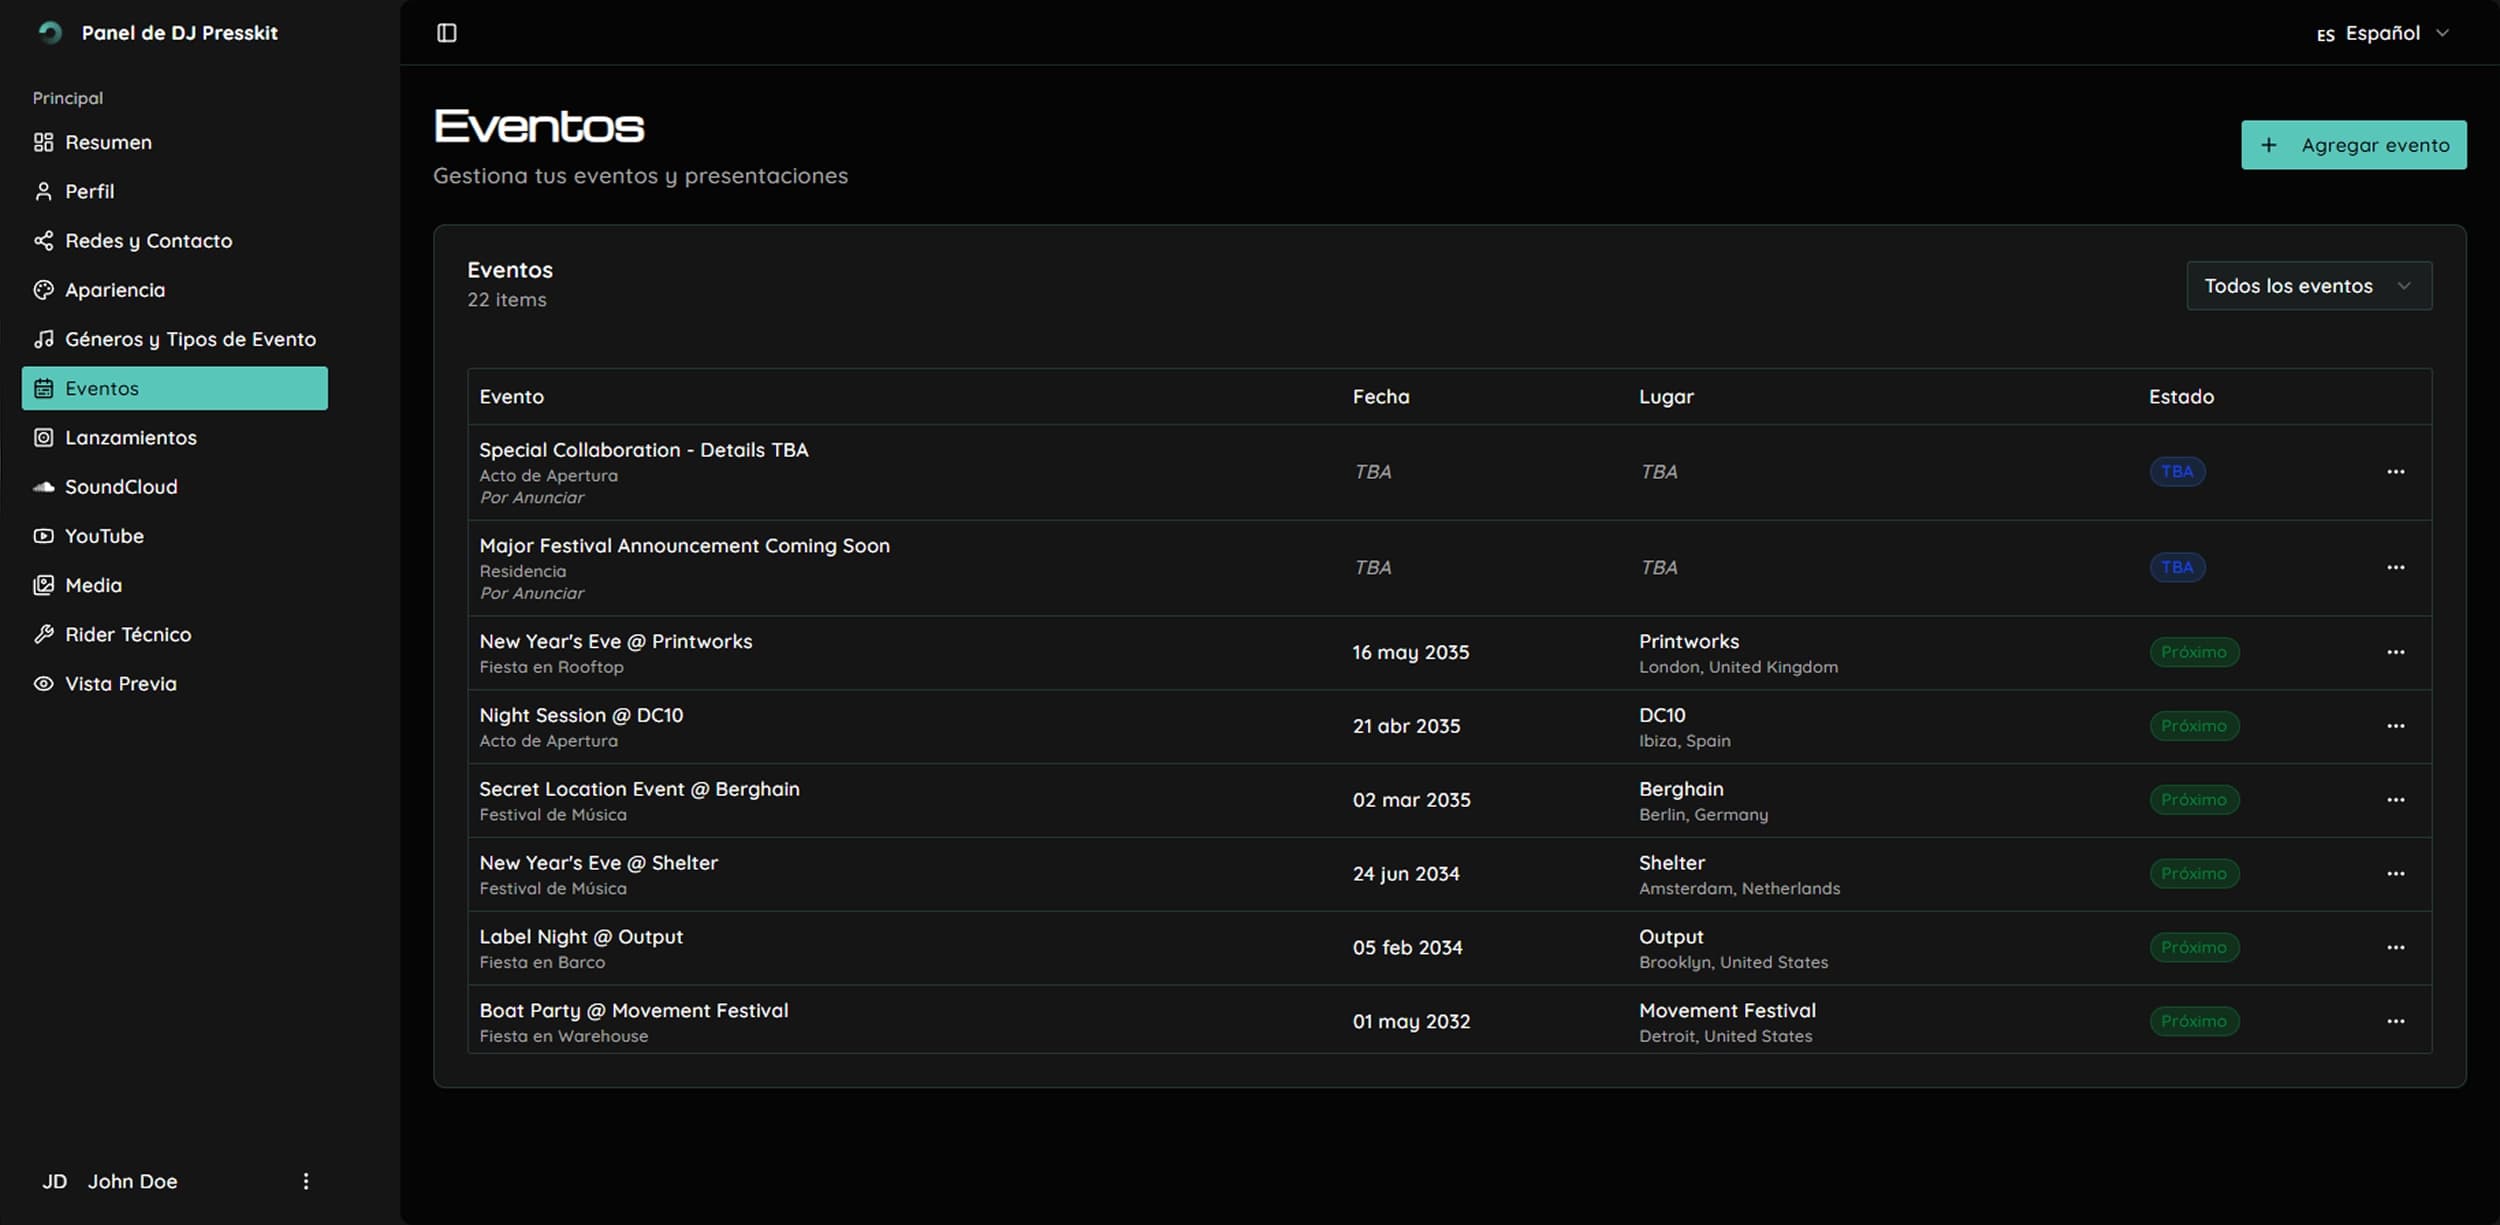Open John Doe's three-dot options menu

coord(306,1180)
